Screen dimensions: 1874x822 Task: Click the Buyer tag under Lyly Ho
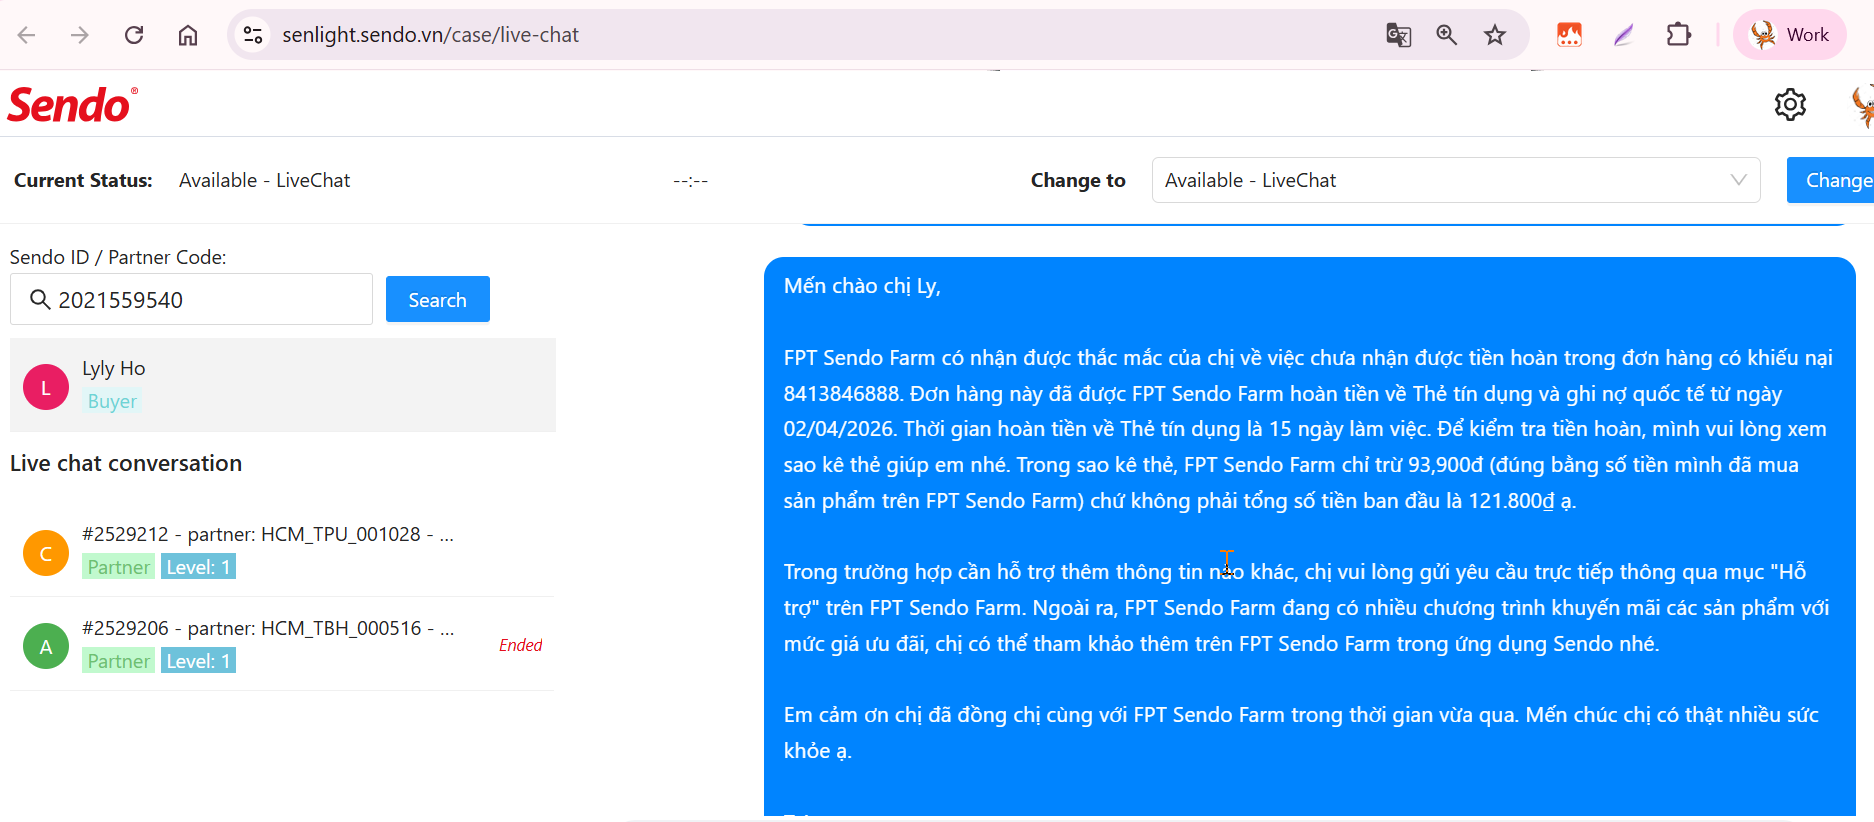pos(112,401)
